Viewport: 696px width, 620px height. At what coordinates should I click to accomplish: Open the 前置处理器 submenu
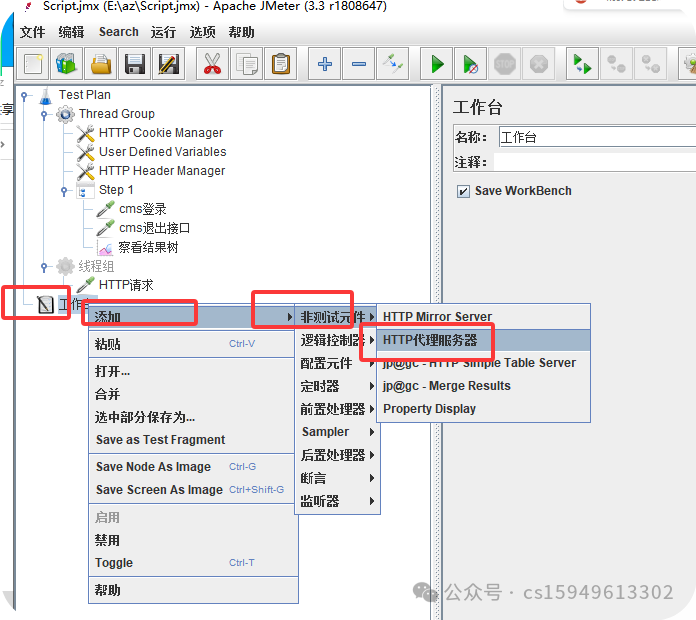(x=337, y=409)
